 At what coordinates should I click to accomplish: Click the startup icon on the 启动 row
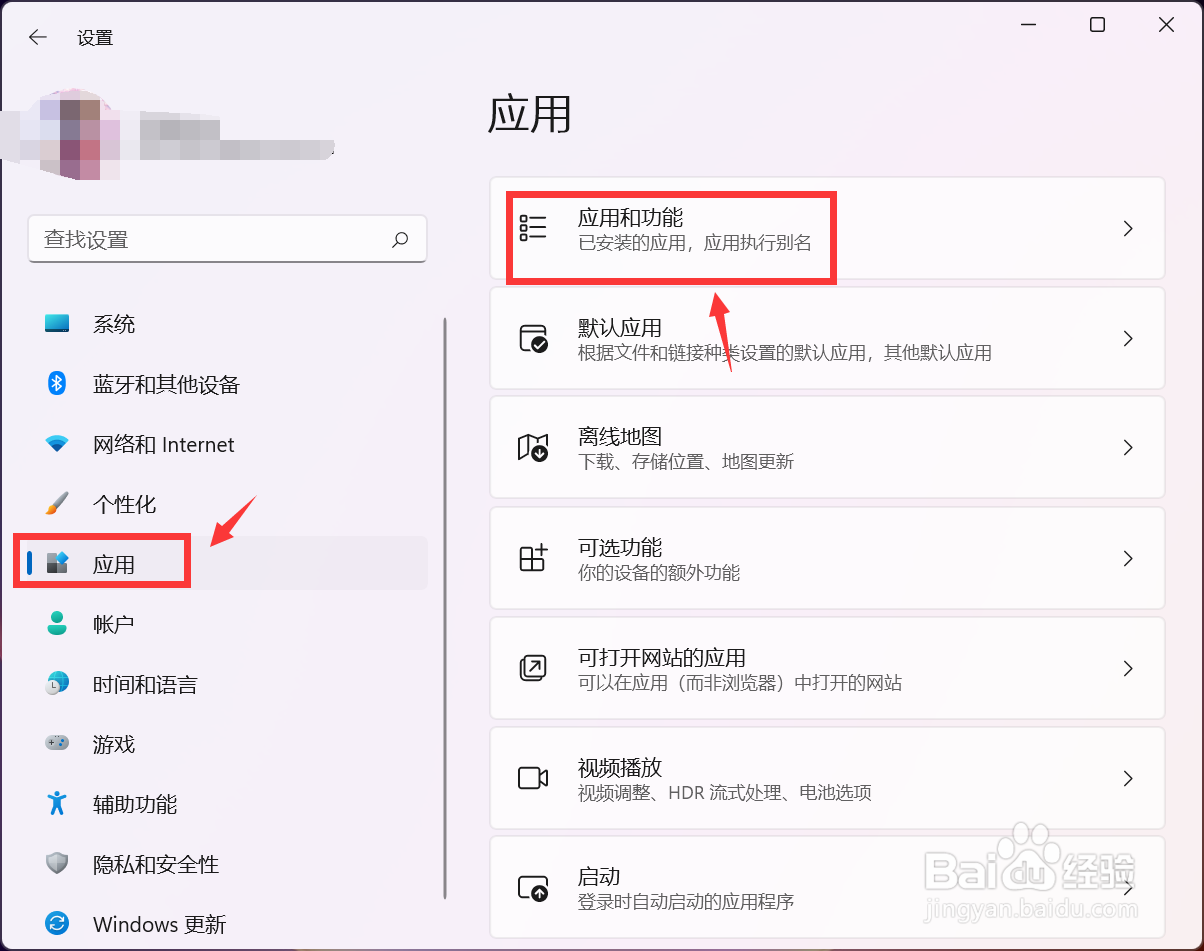pyautogui.click(x=534, y=887)
